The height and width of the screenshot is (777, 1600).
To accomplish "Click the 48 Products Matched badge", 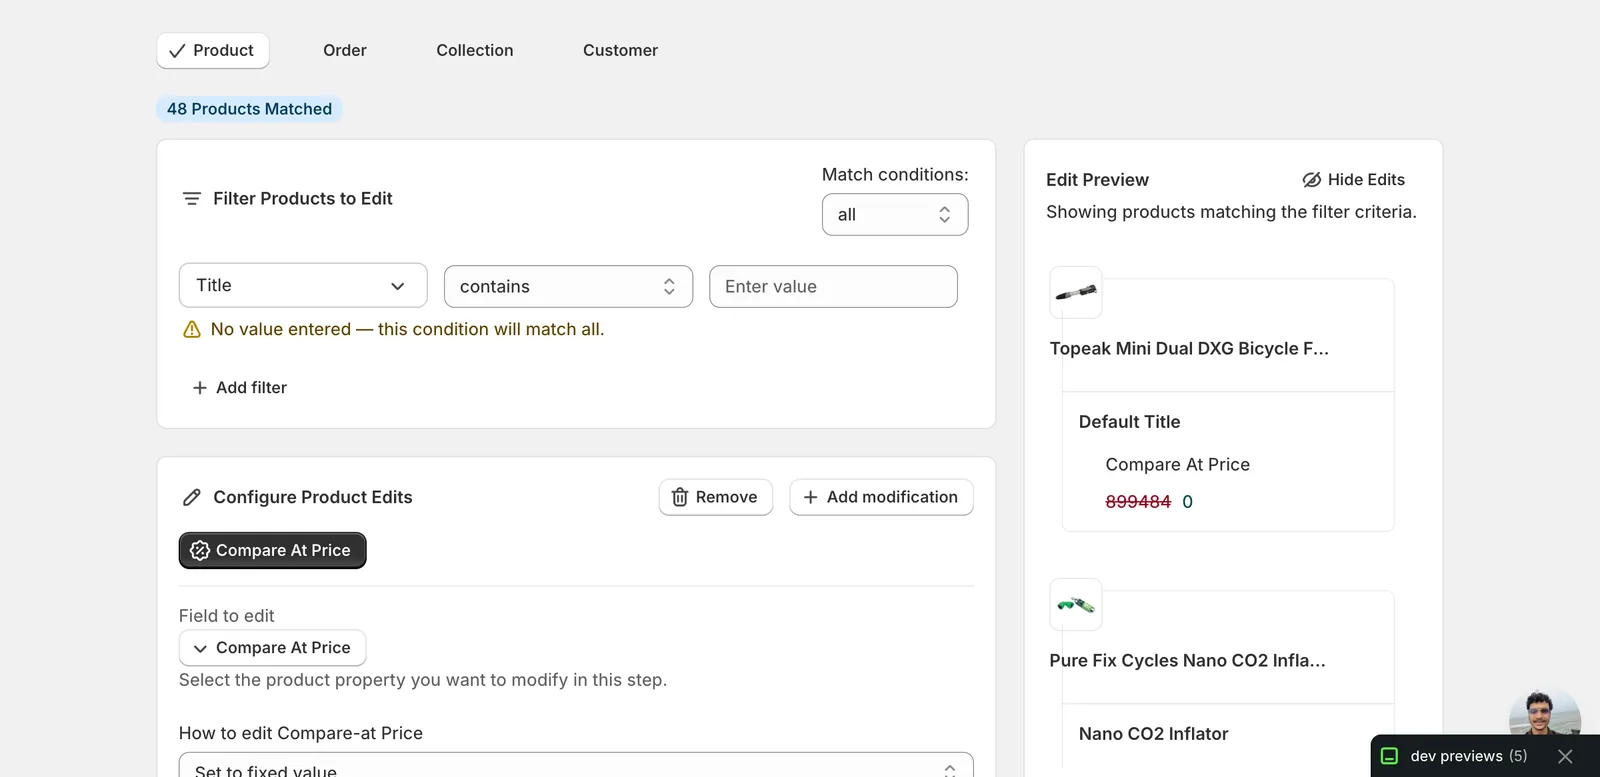I will click(249, 109).
